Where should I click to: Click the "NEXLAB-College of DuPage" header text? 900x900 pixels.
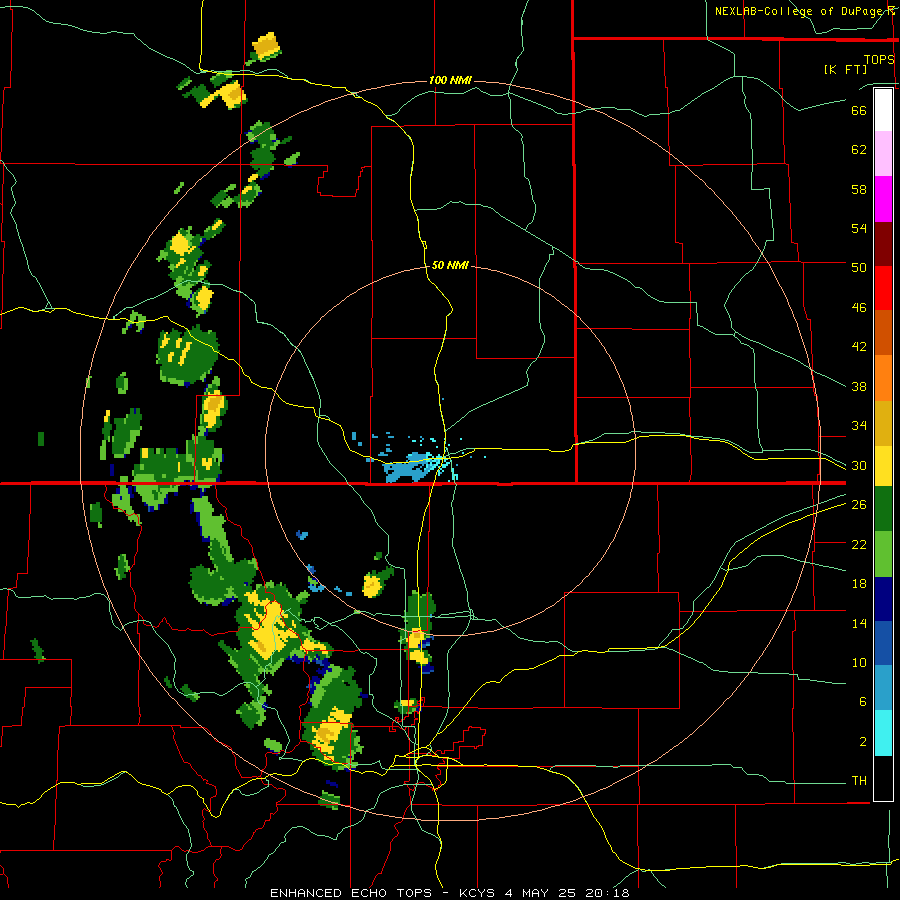798,11
